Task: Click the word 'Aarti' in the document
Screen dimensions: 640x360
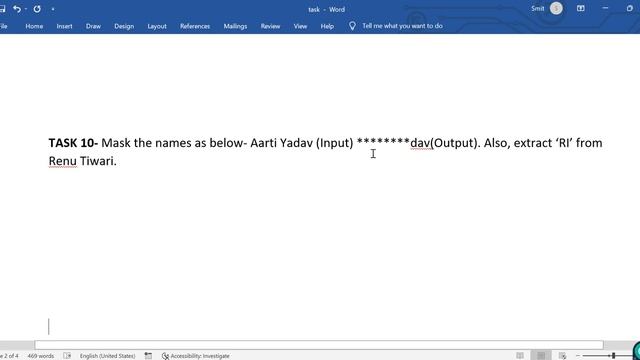Action: 263,143
